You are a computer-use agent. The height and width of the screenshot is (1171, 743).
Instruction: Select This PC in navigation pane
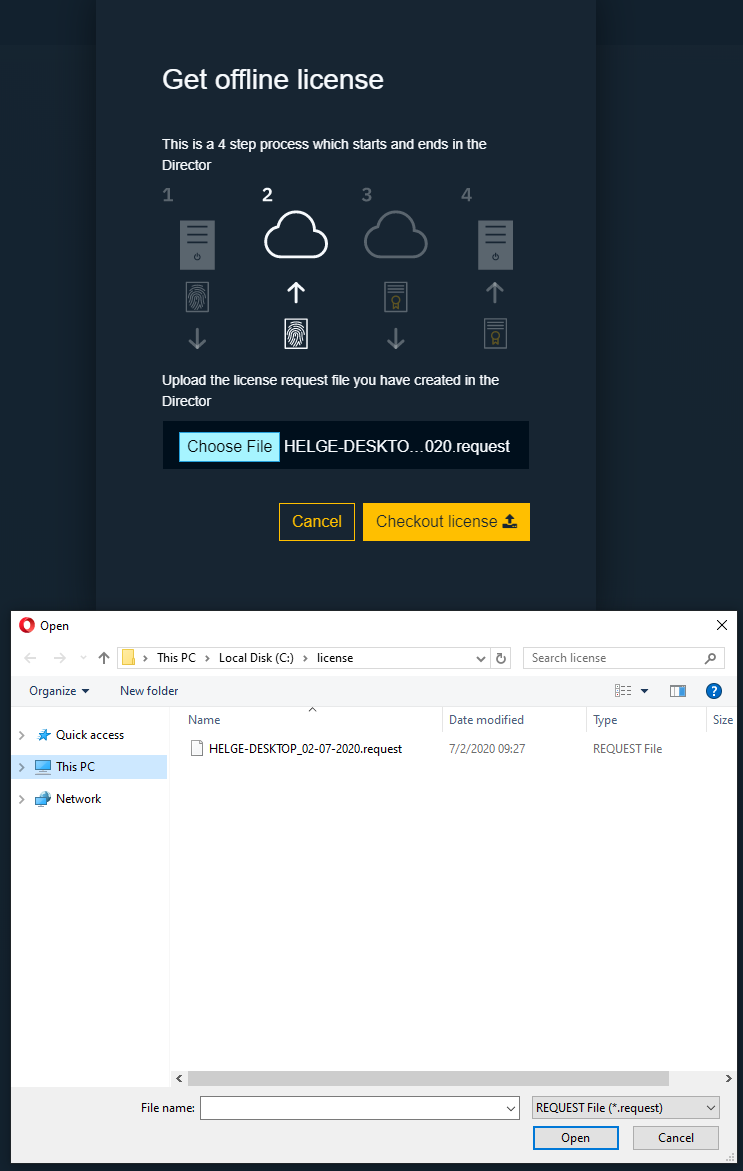(75, 766)
